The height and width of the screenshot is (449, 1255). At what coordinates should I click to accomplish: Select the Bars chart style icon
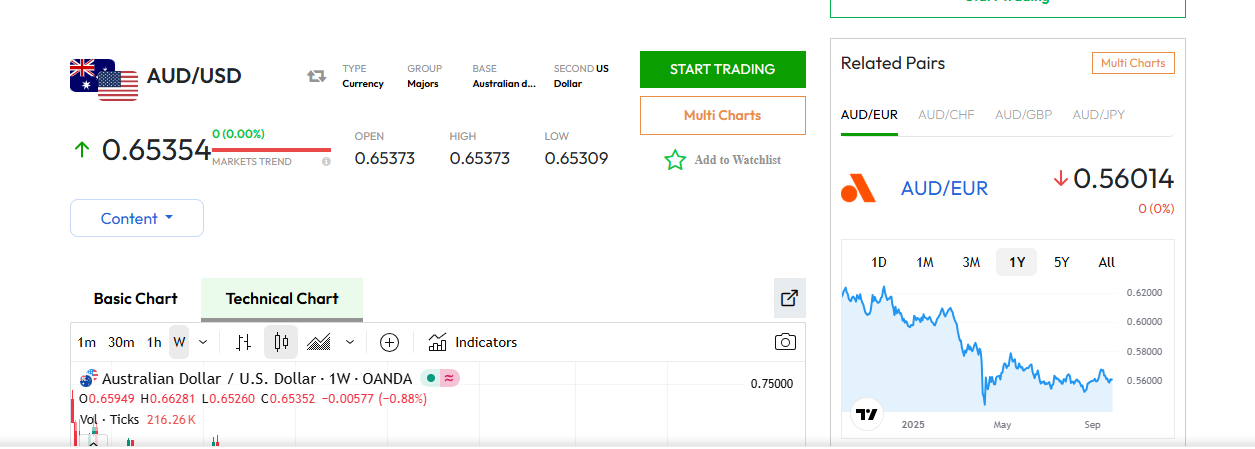point(243,342)
